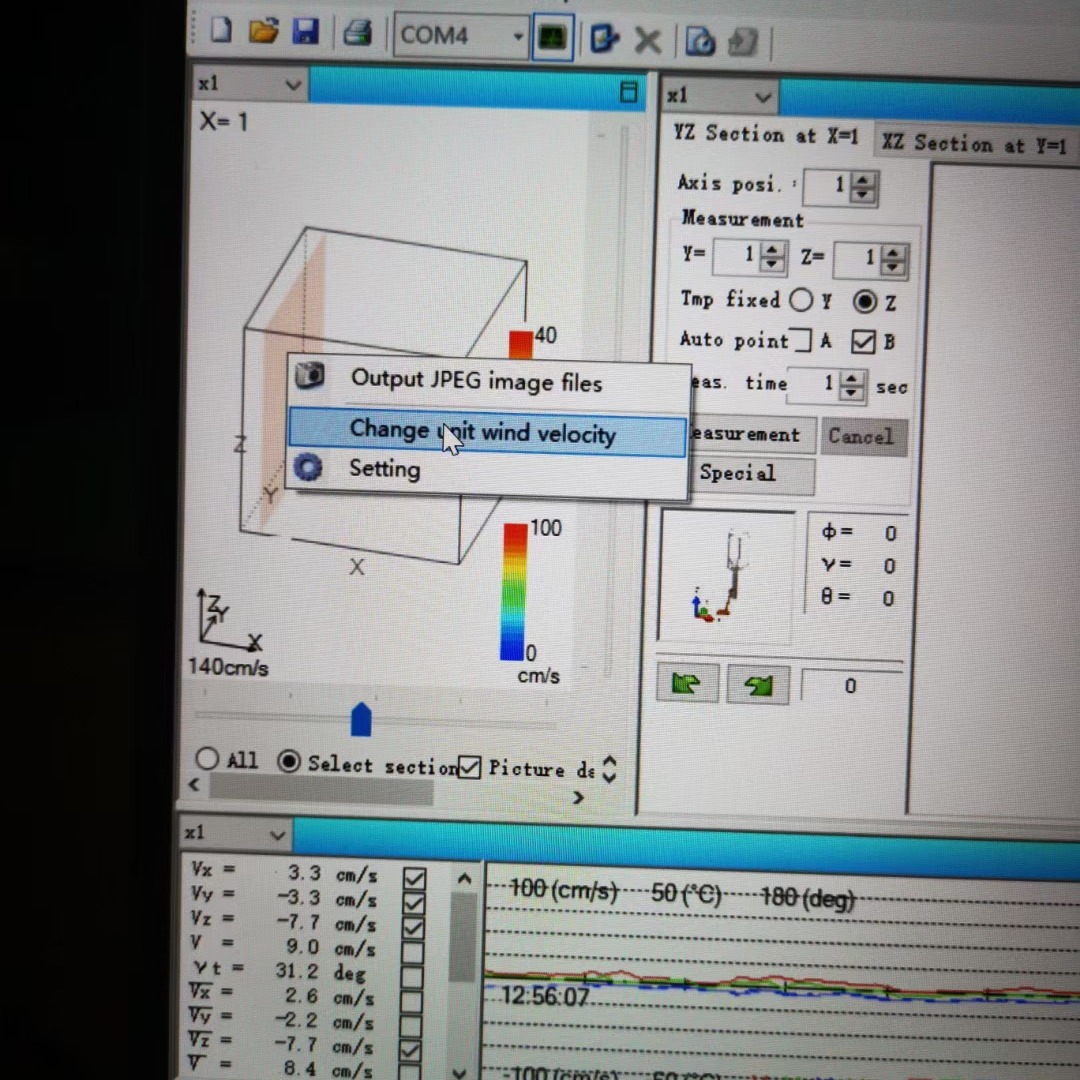
Task: Click left arrow of horizontal scrollbar
Action: pos(194,784)
